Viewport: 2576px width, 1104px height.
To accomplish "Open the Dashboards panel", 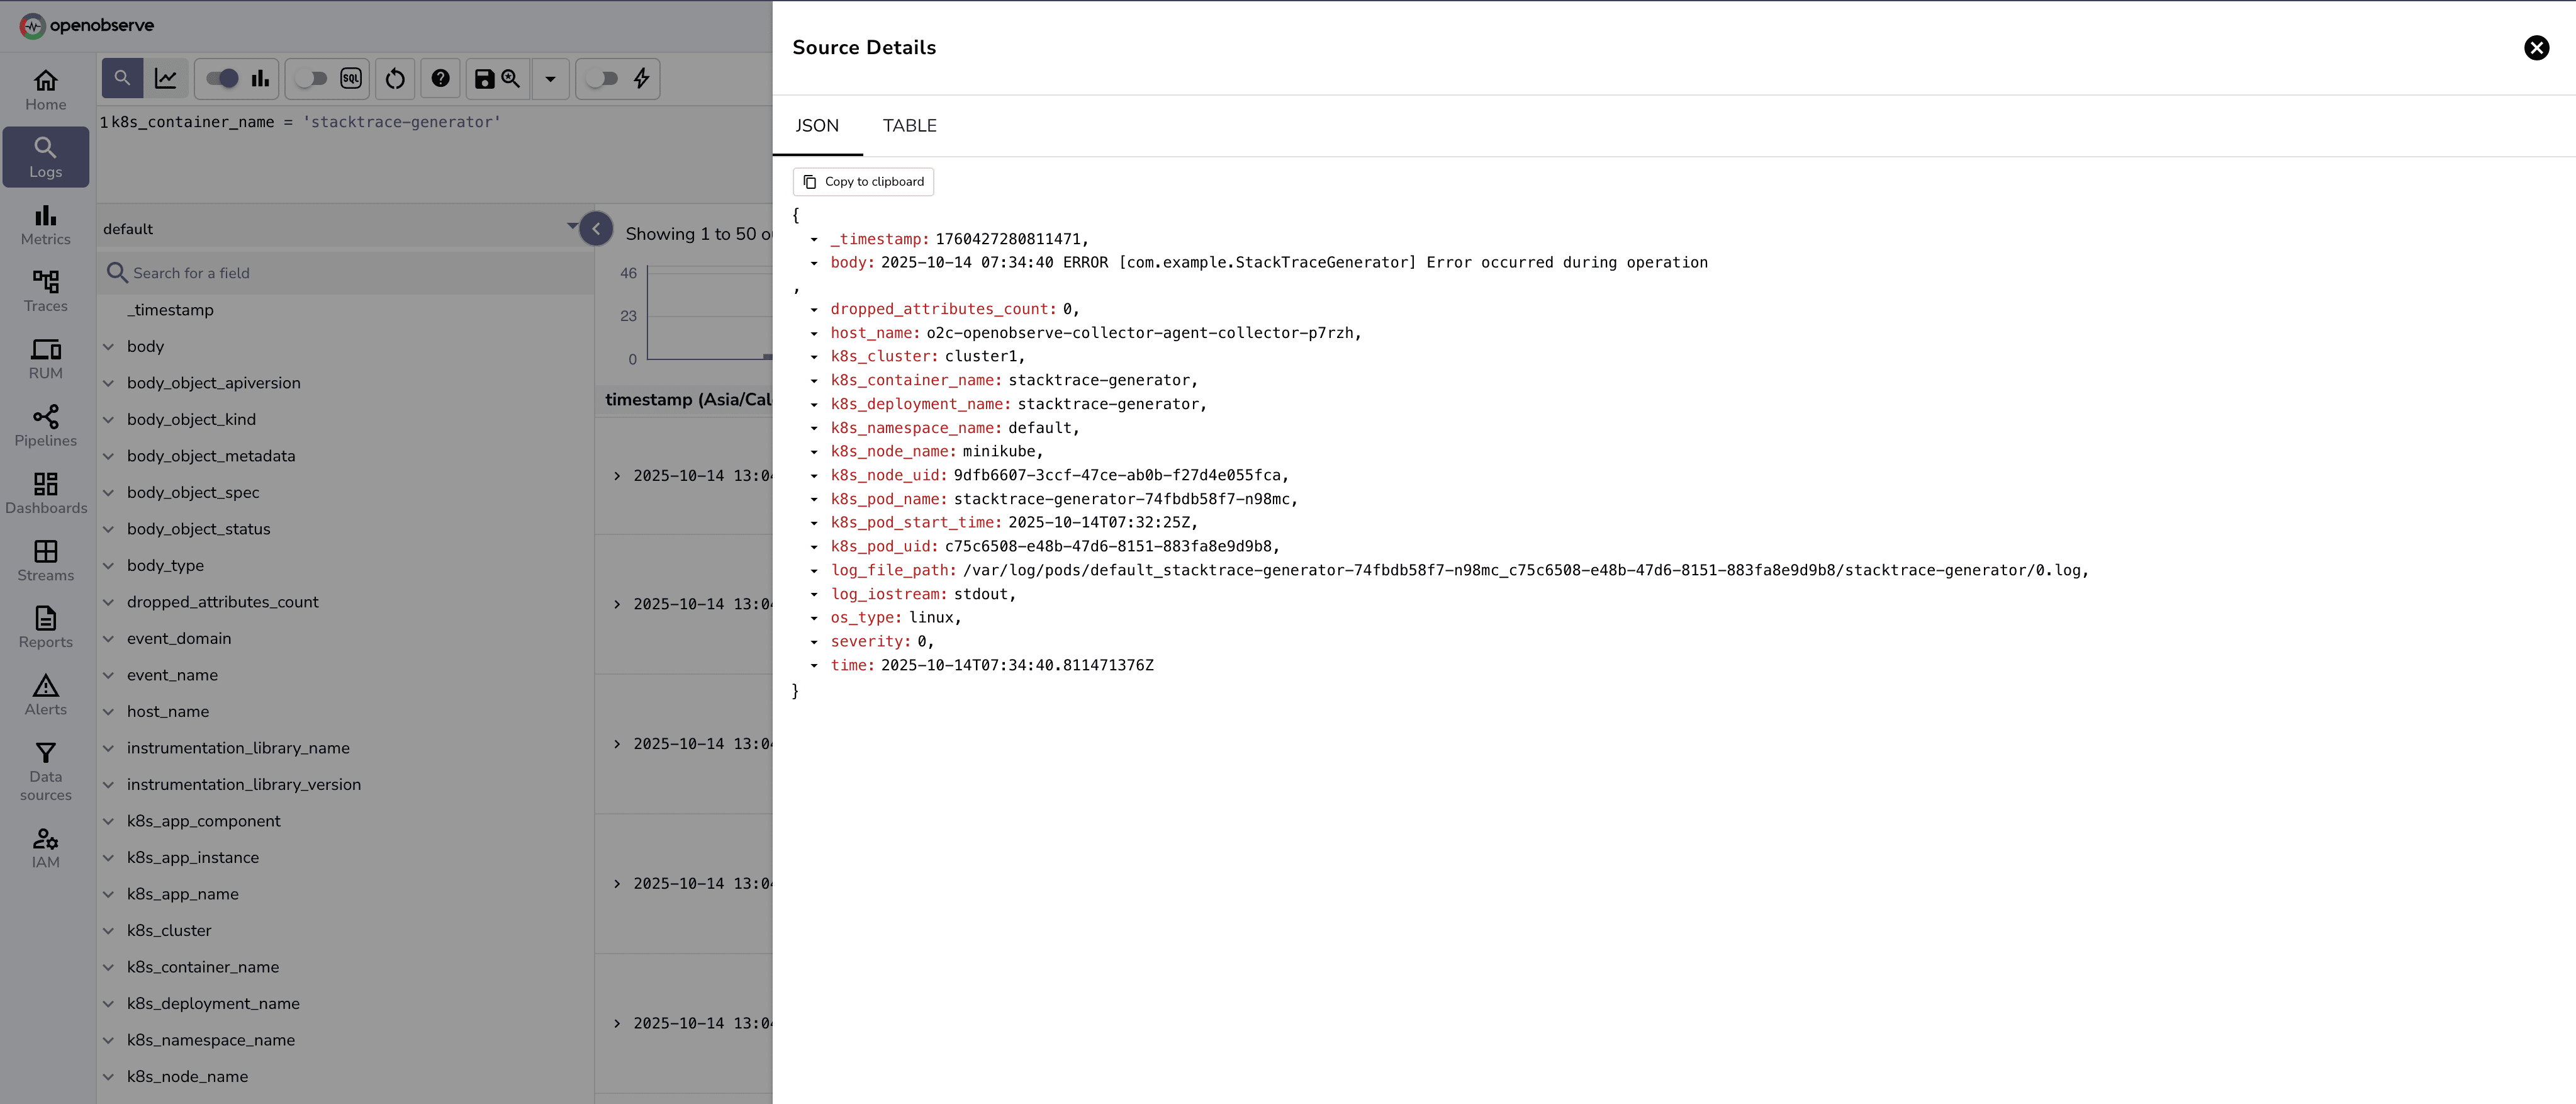I will [x=45, y=492].
